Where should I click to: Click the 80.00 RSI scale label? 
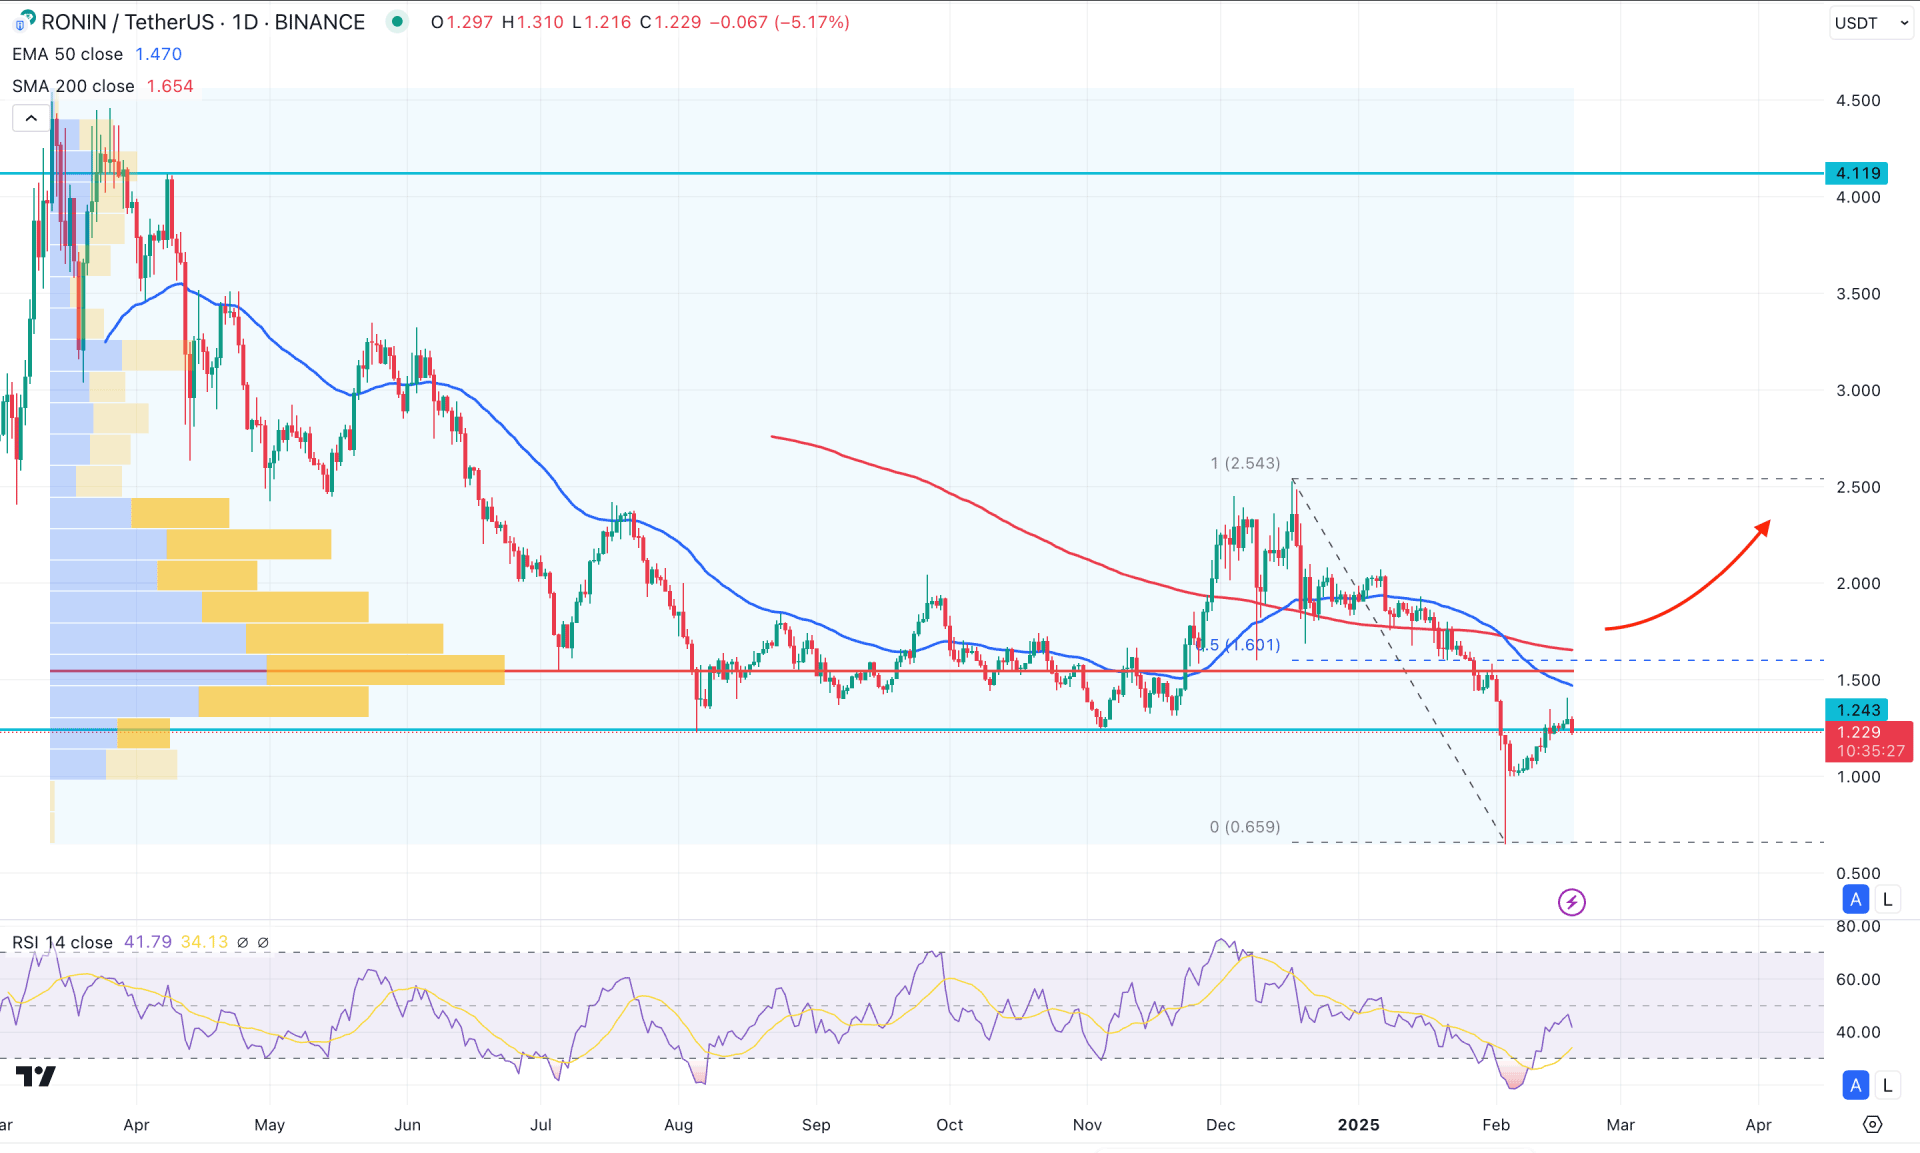[1858, 926]
